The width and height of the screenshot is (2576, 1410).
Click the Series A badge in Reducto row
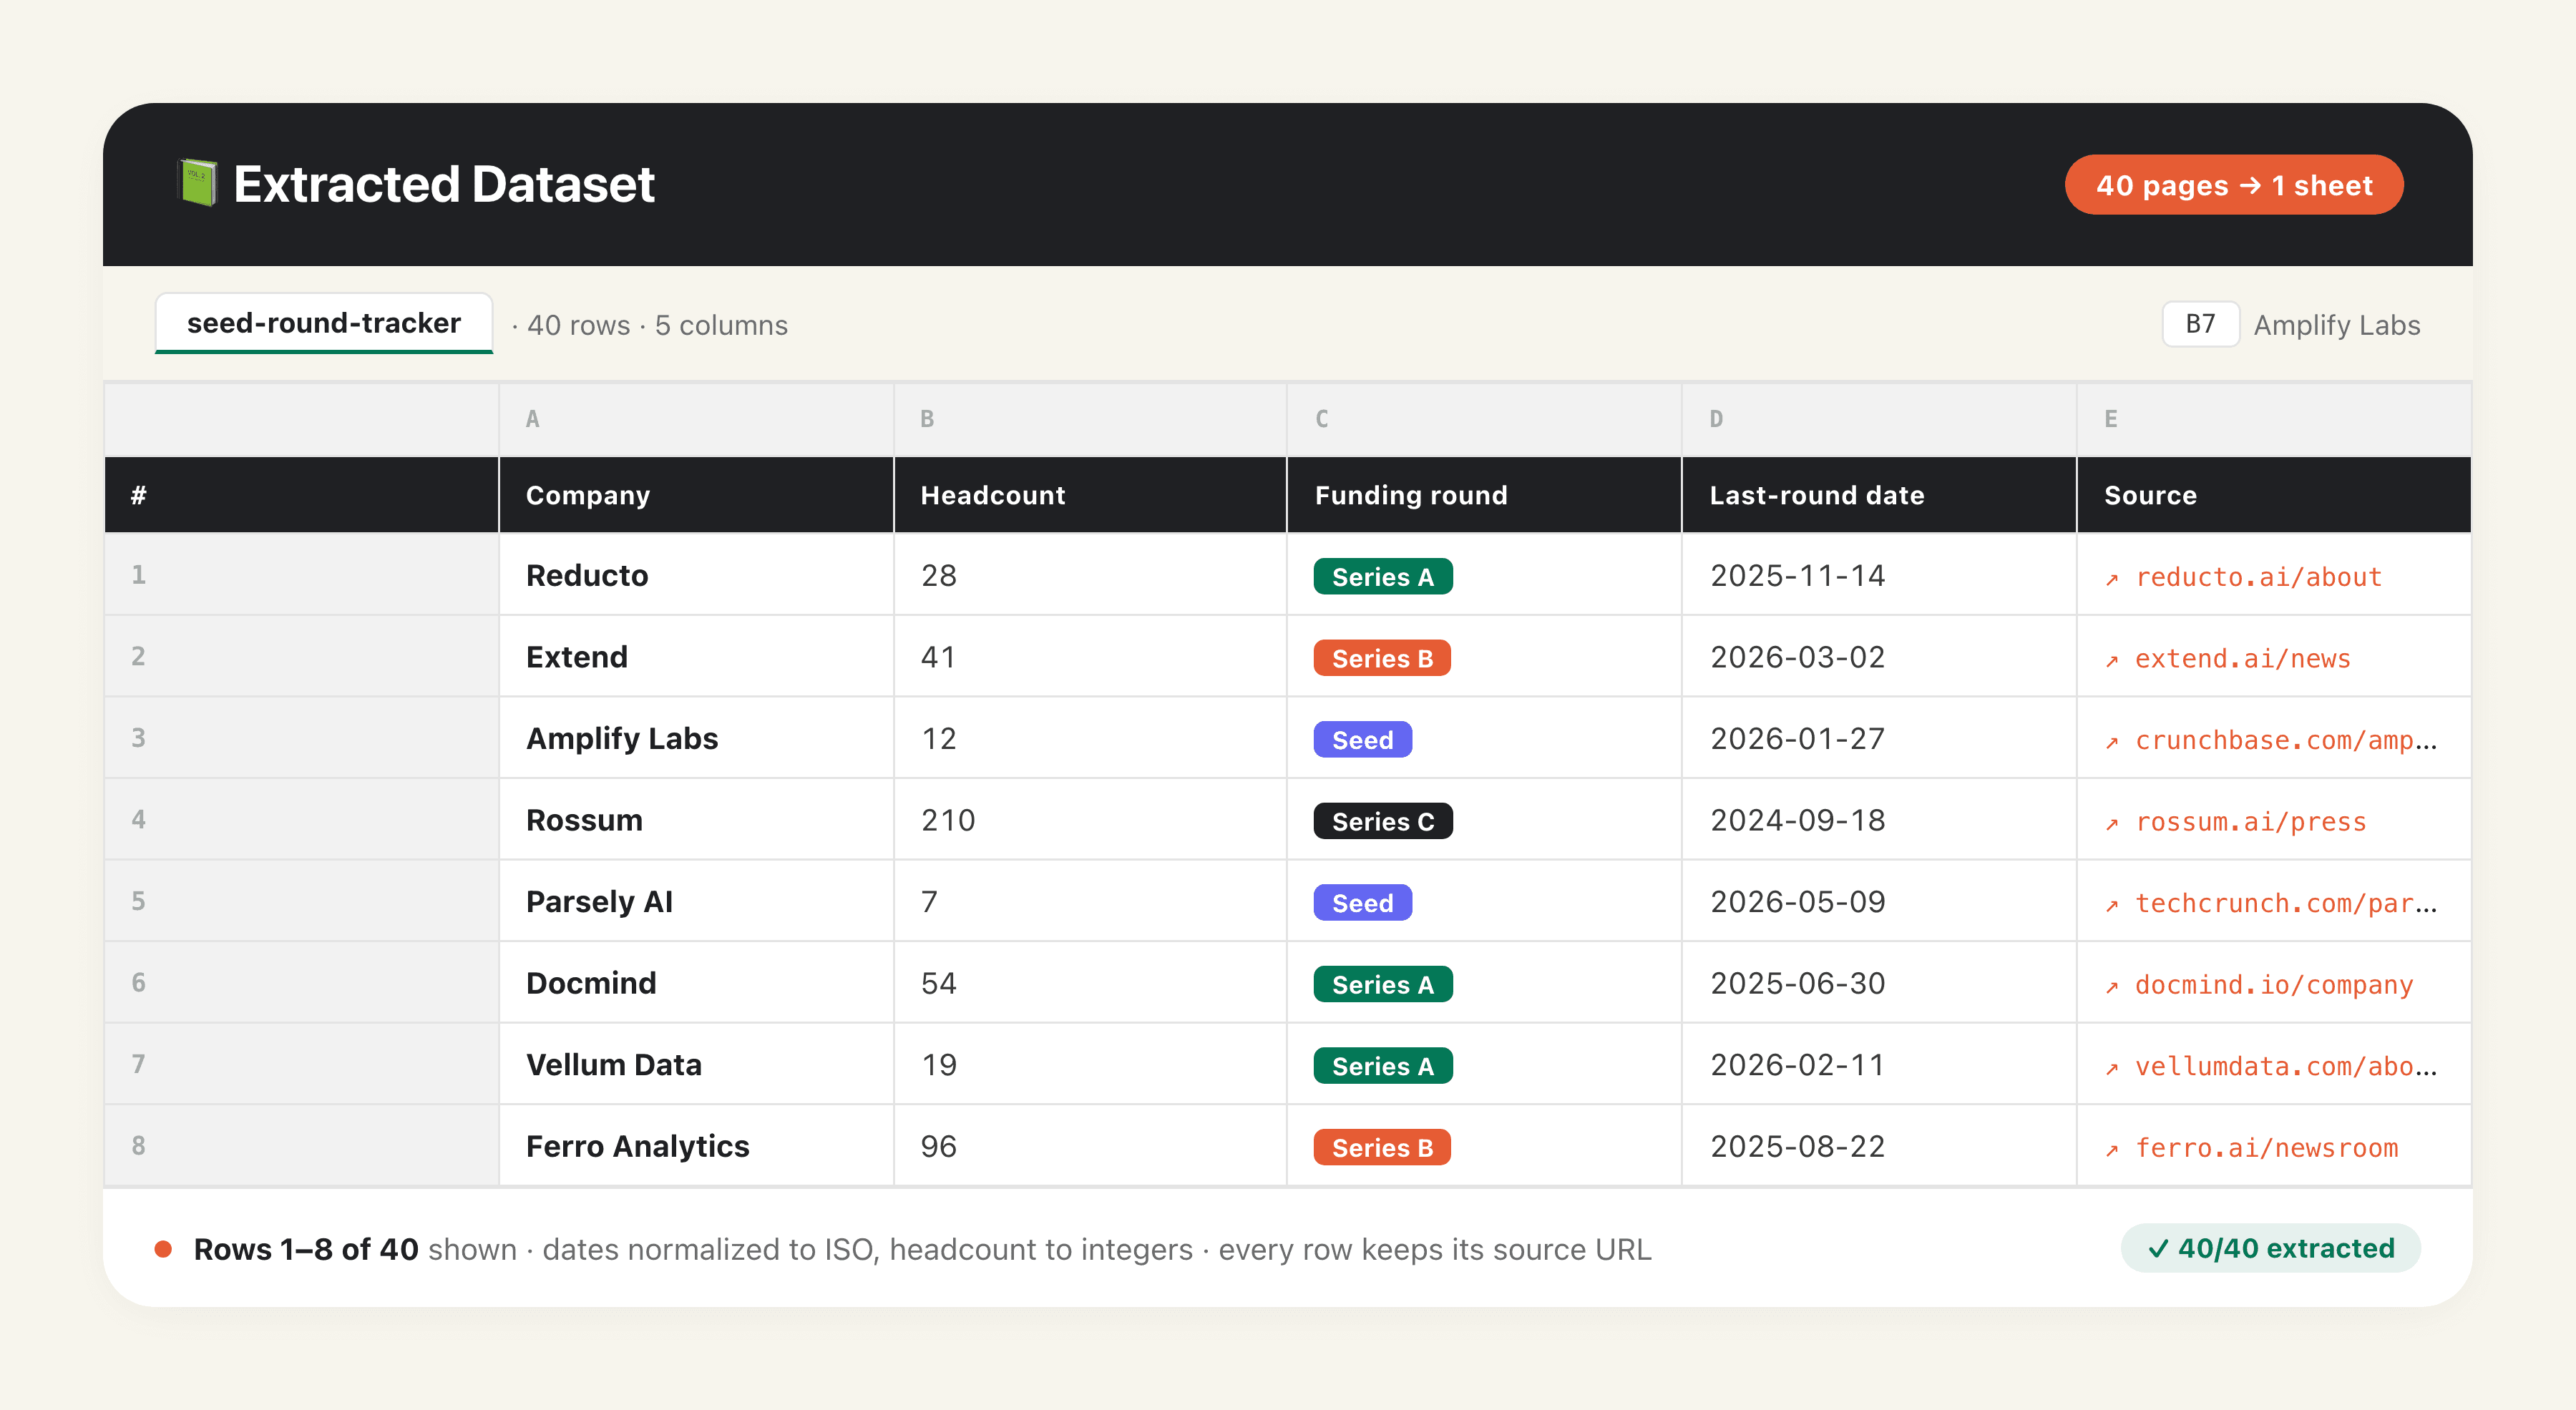click(x=1383, y=577)
